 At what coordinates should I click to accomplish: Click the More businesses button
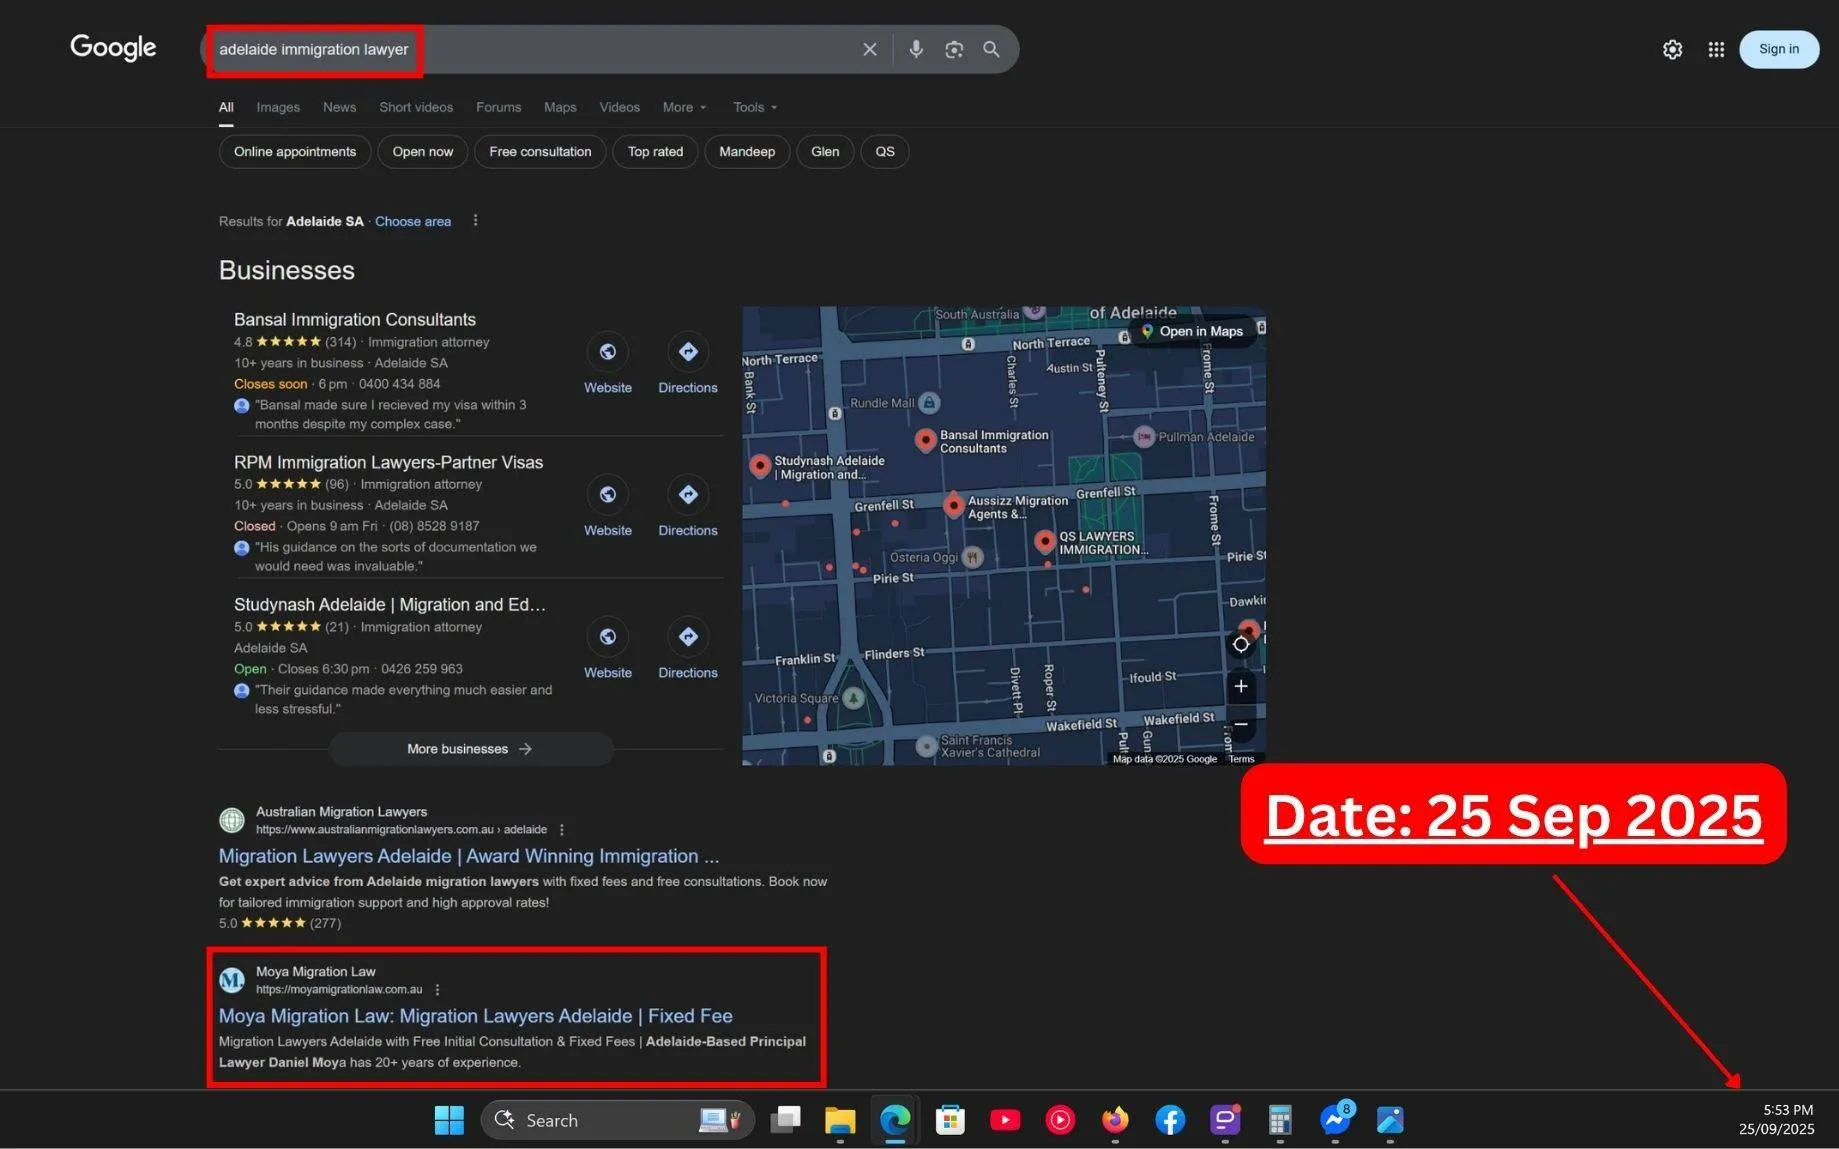[x=470, y=748]
